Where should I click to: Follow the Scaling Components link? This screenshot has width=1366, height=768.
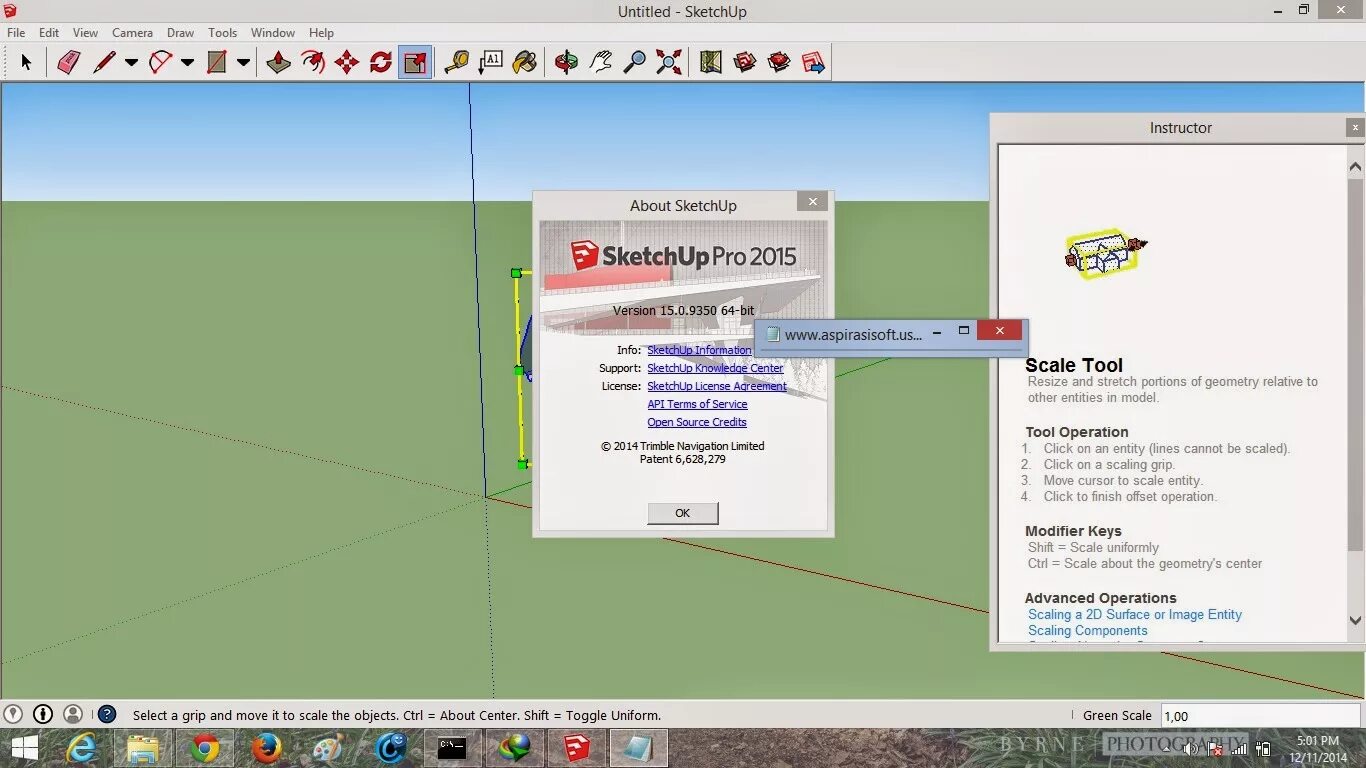pyautogui.click(x=1087, y=630)
